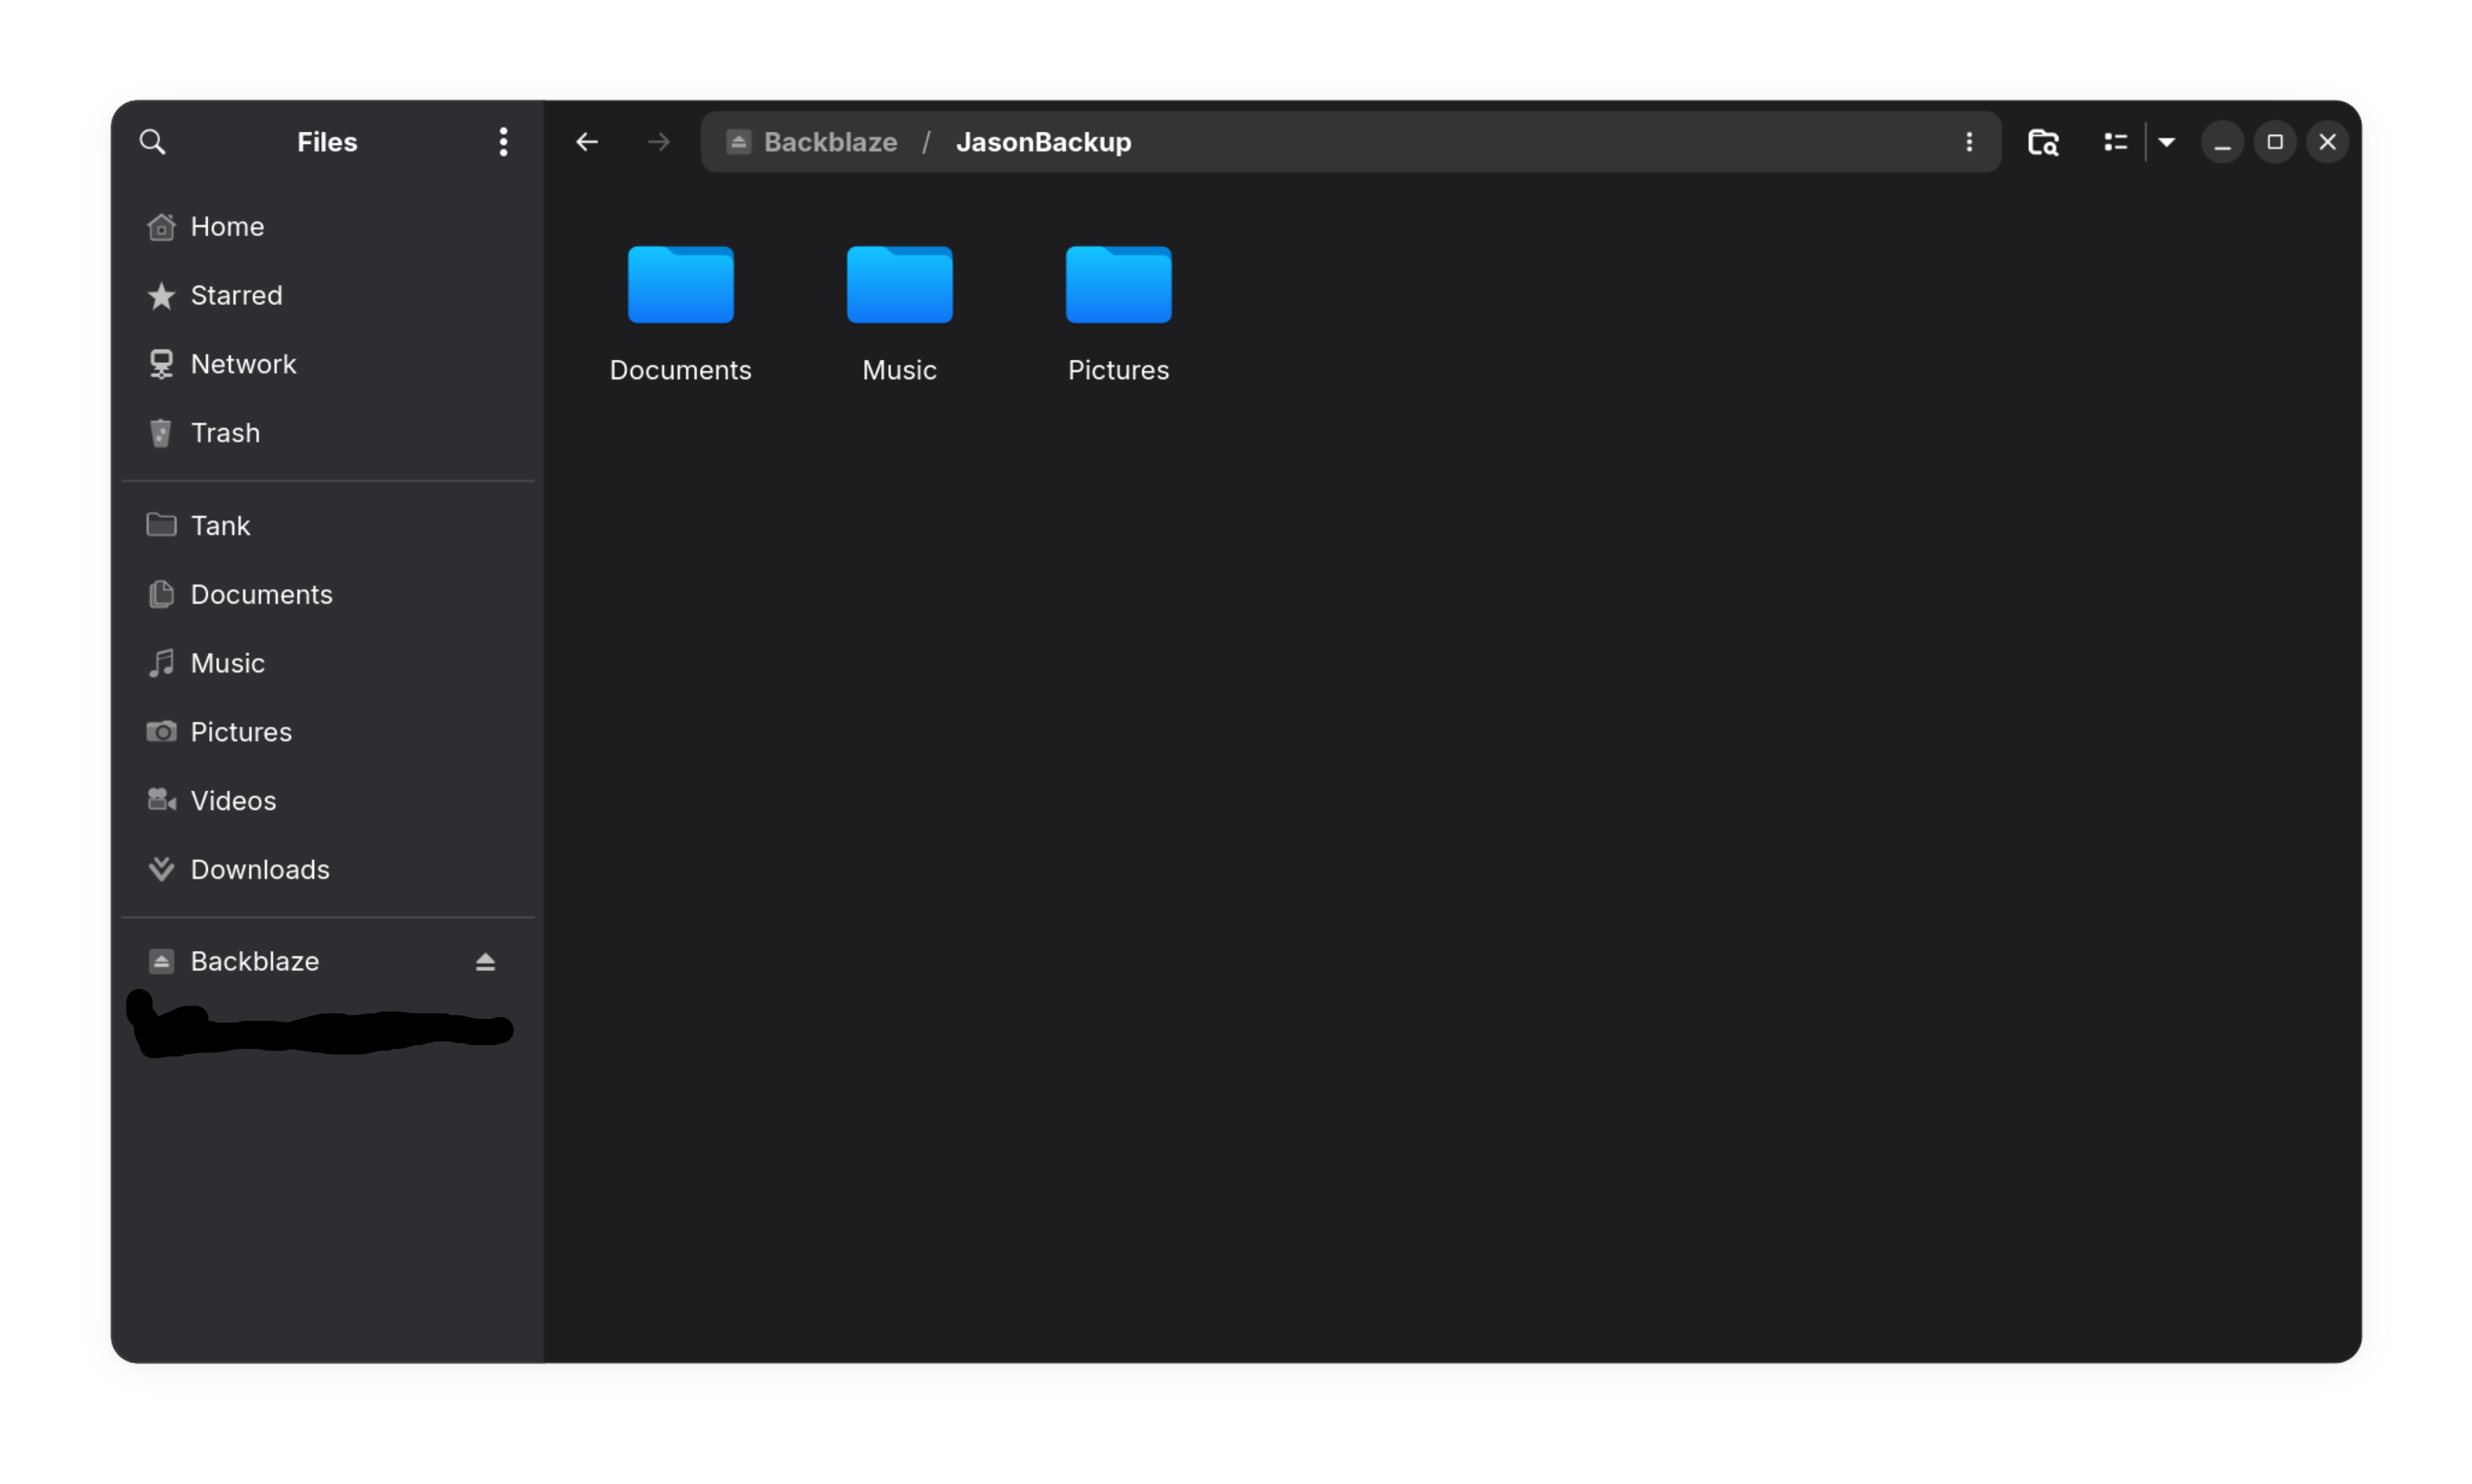Go to Downloads sidebar entry

[x=259, y=870]
